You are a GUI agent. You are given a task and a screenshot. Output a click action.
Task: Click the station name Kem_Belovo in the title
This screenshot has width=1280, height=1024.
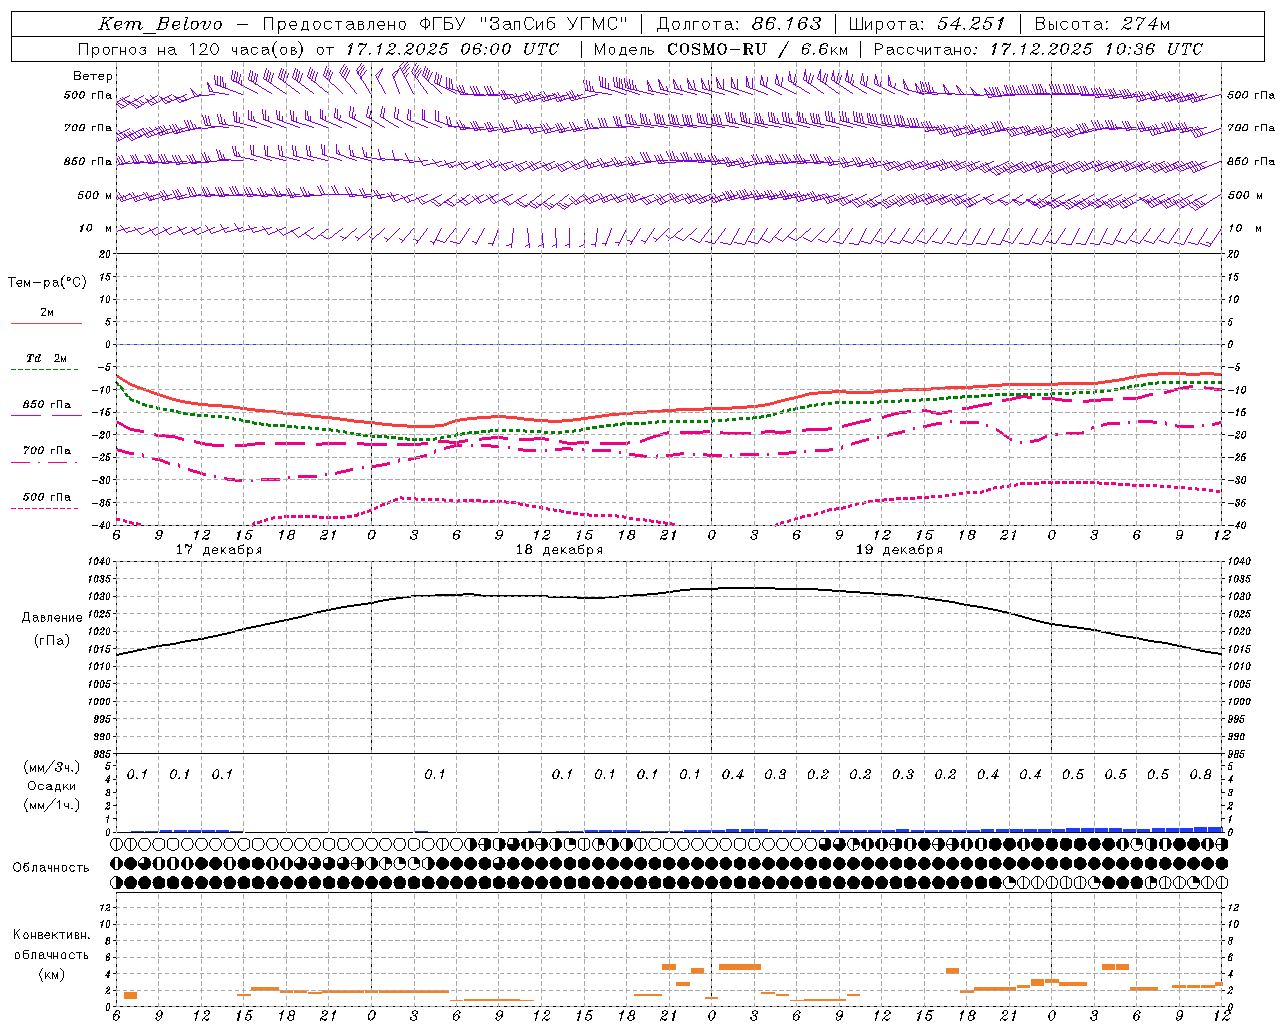(x=161, y=24)
